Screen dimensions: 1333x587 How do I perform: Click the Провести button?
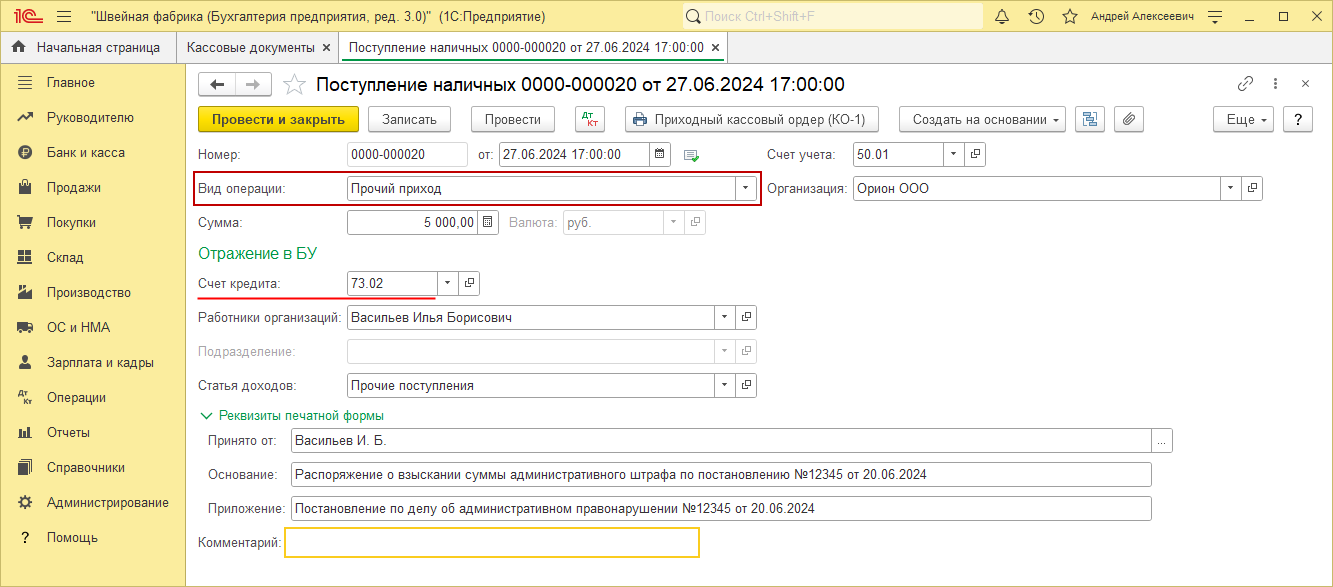(513, 119)
